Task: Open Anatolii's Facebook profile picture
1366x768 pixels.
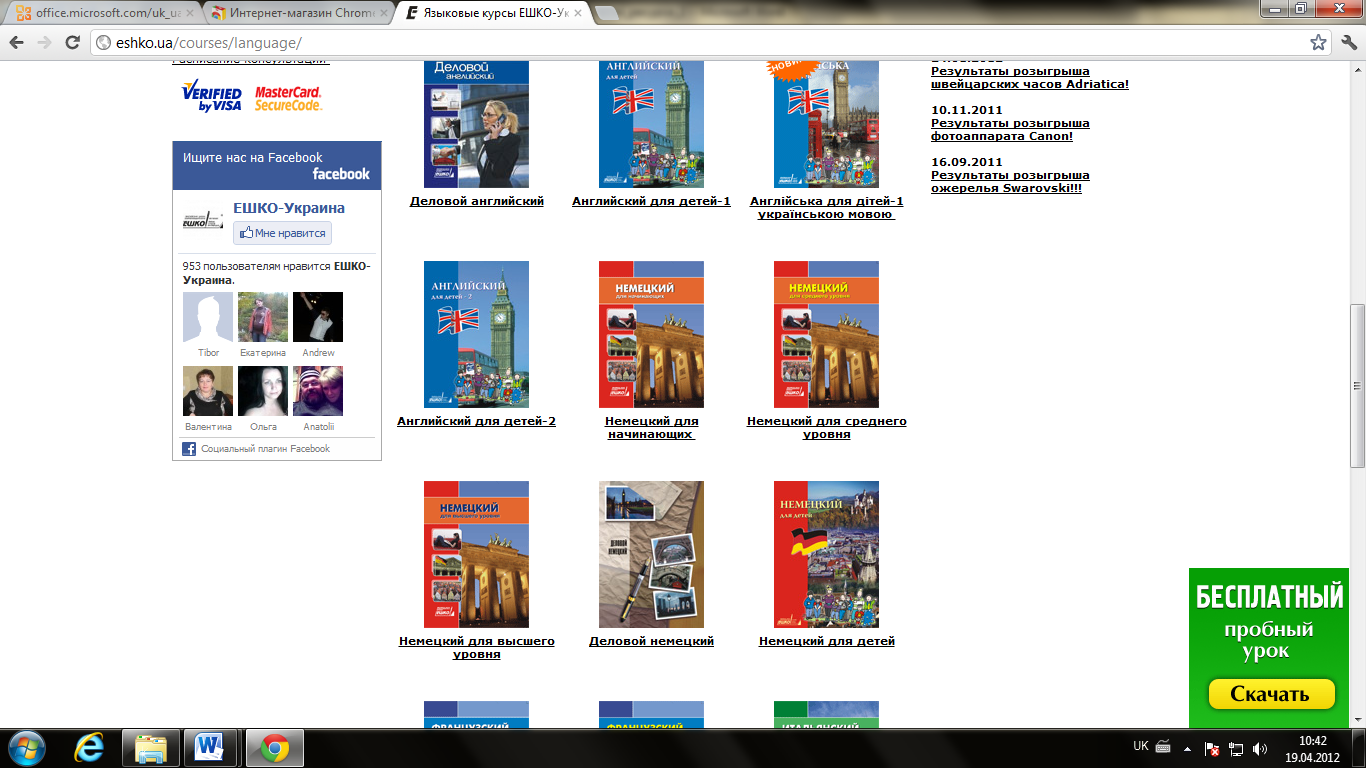Action: 318,391
